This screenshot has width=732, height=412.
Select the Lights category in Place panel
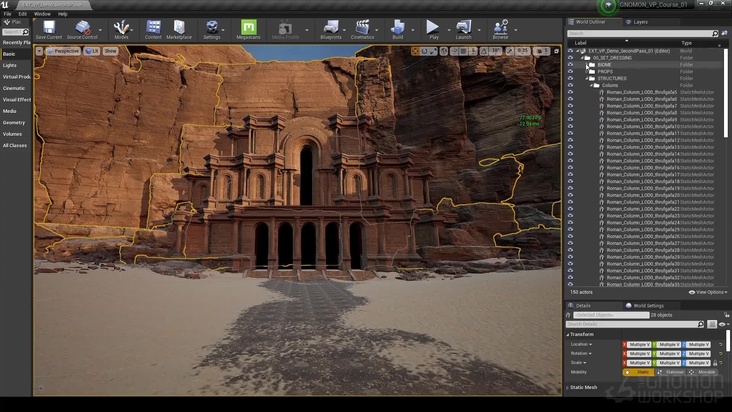(x=10, y=65)
